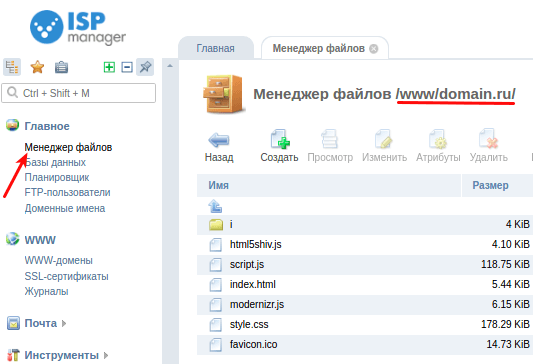
Task: Click the Назад back arrow button
Action: click(219, 146)
